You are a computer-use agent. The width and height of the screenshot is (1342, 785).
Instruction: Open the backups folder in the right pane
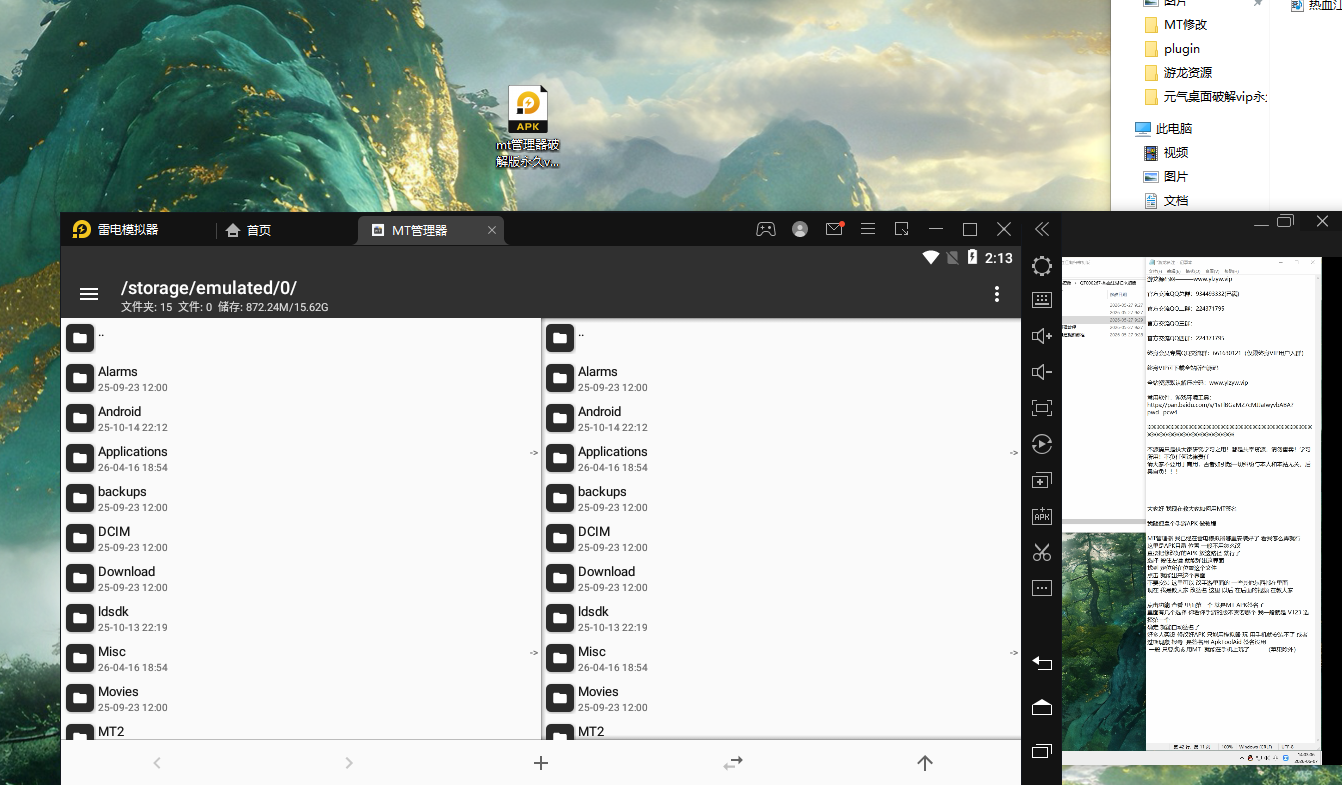[x=781, y=498]
